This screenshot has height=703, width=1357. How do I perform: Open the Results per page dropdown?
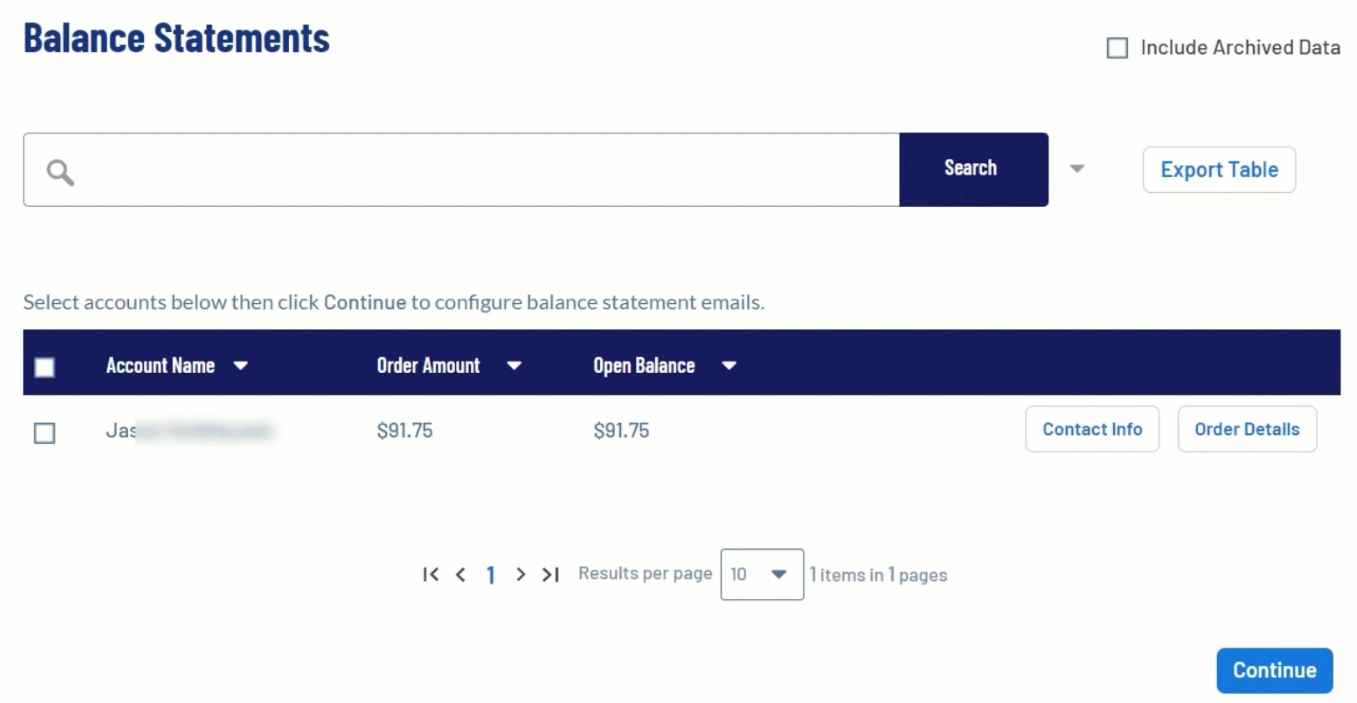pyautogui.click(x=762, y=575)
